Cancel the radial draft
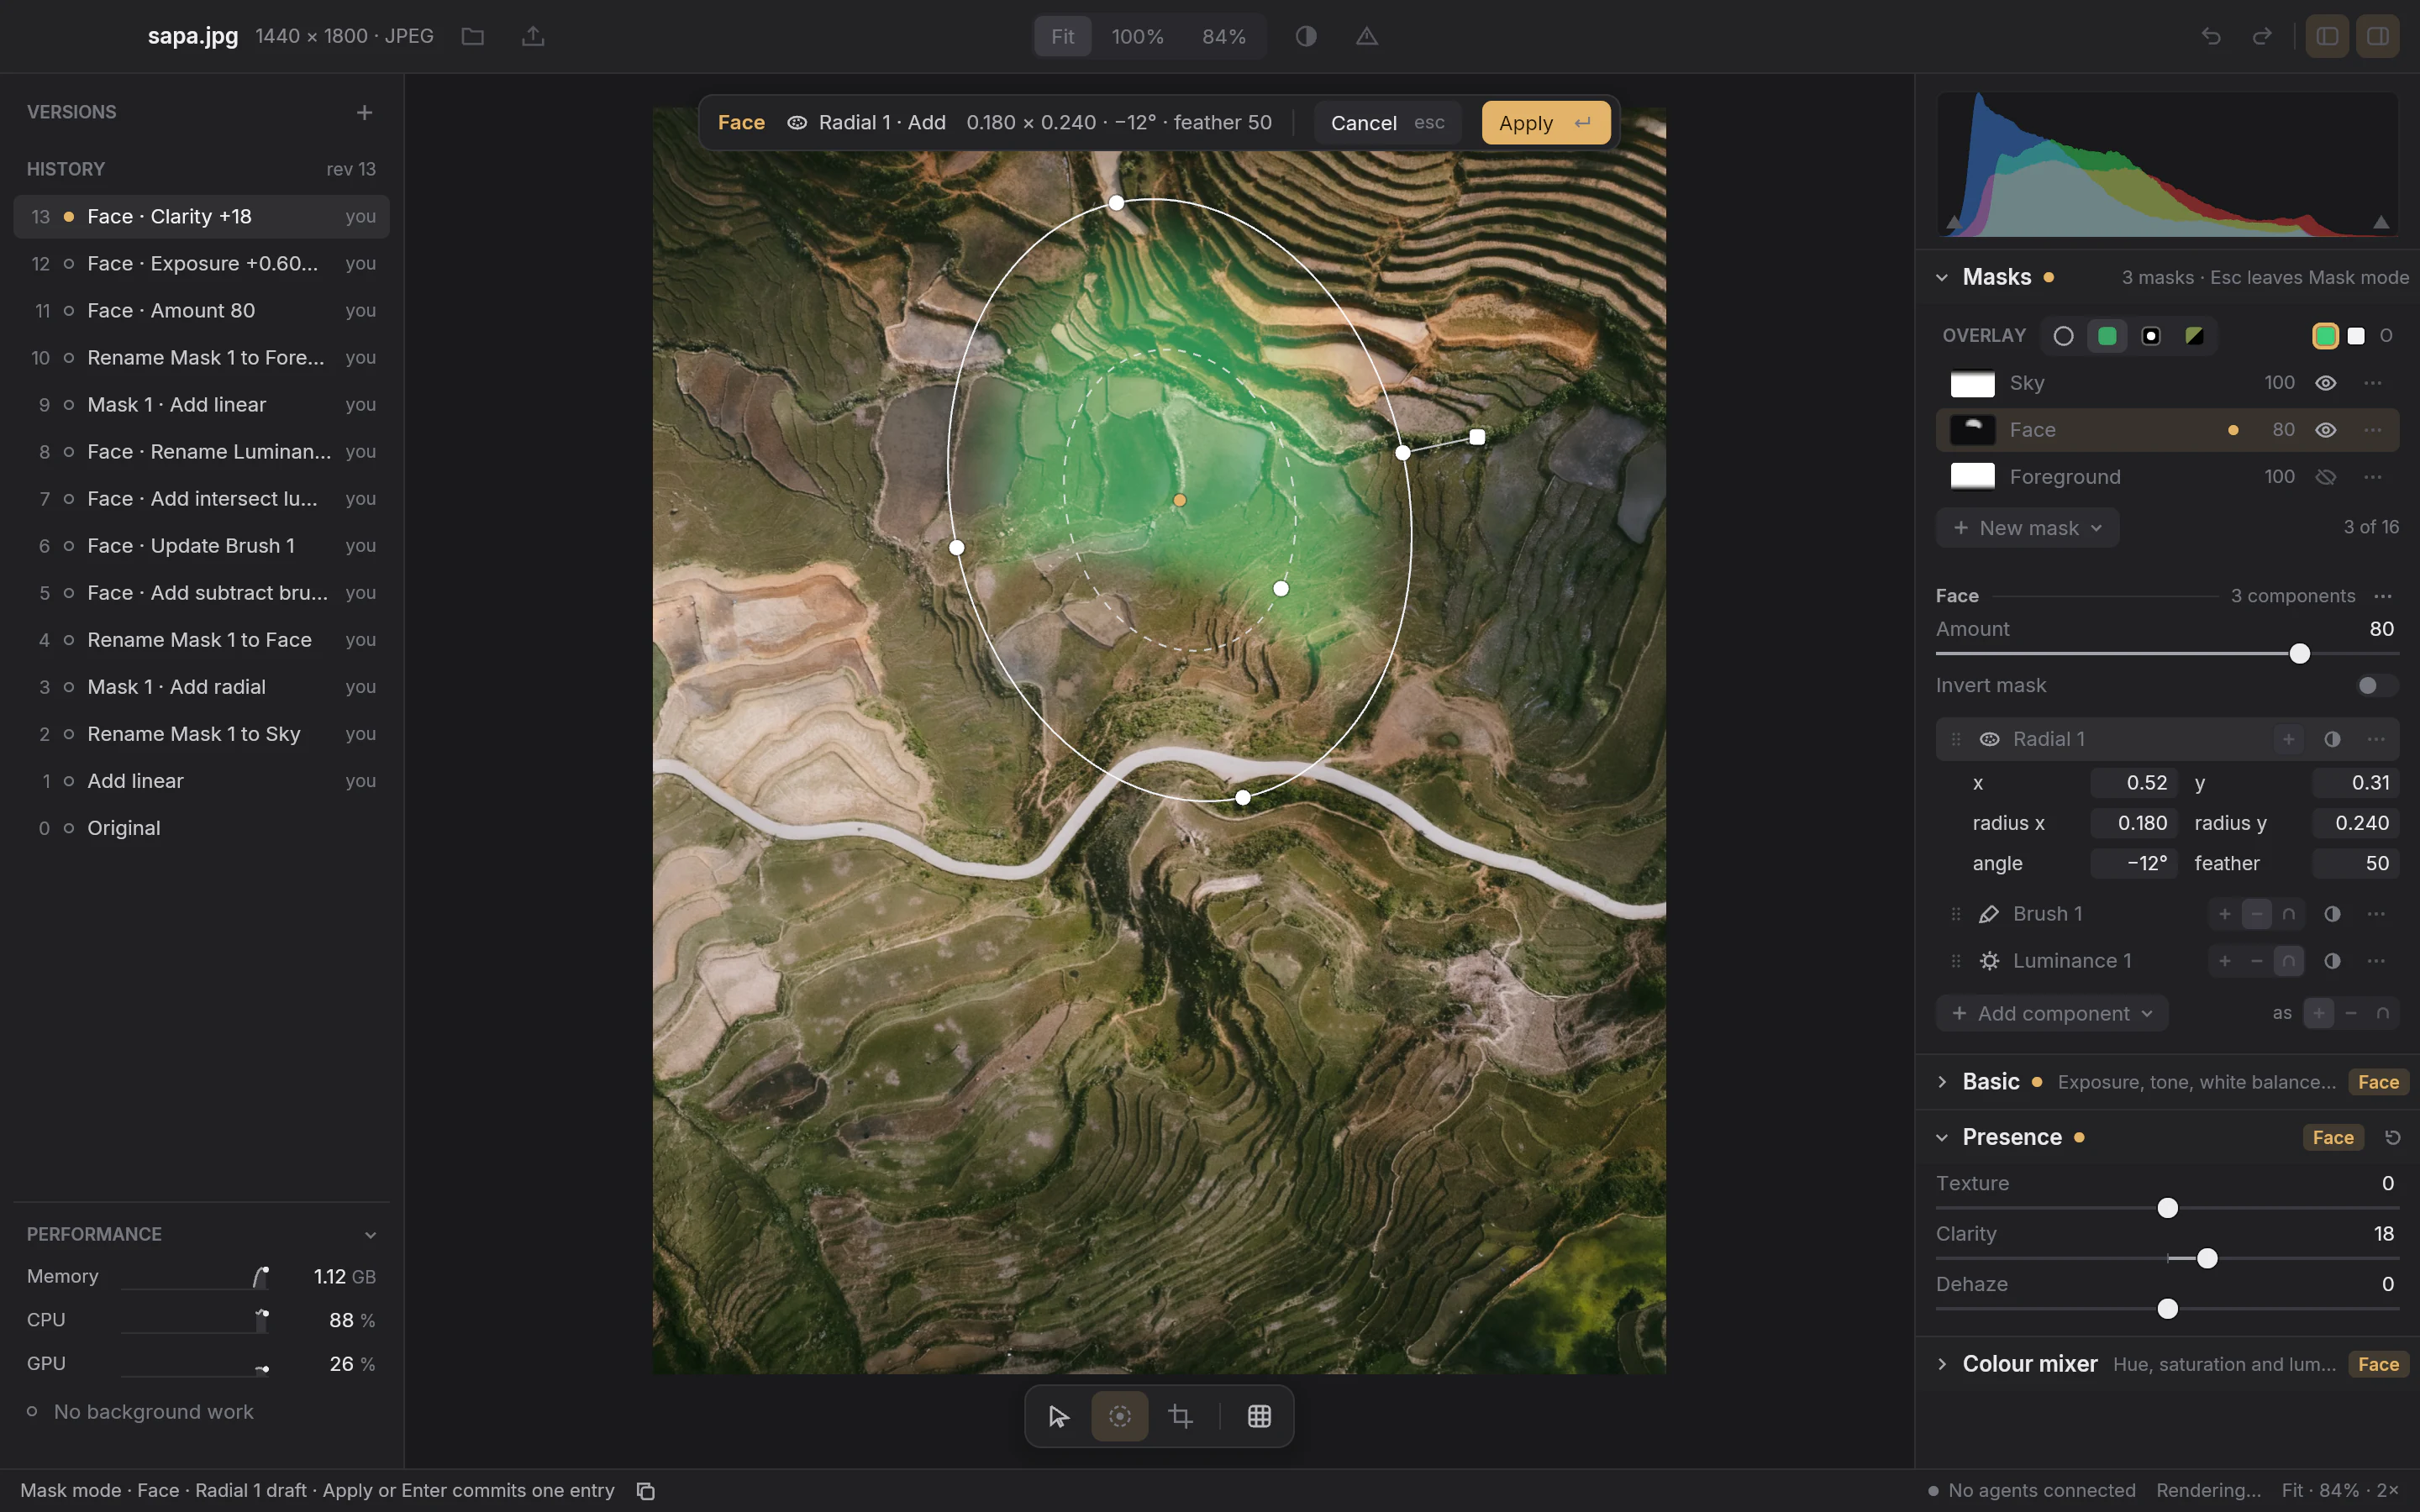The image size is (2420, 1512). coord(1387,123)
